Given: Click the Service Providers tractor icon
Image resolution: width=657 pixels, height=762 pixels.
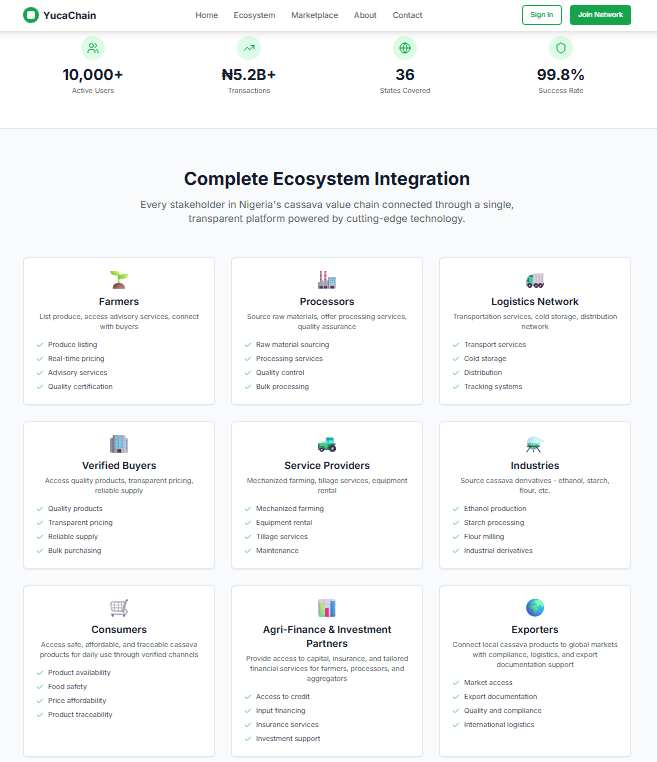Looking at the screenshot, I should 327,444.
